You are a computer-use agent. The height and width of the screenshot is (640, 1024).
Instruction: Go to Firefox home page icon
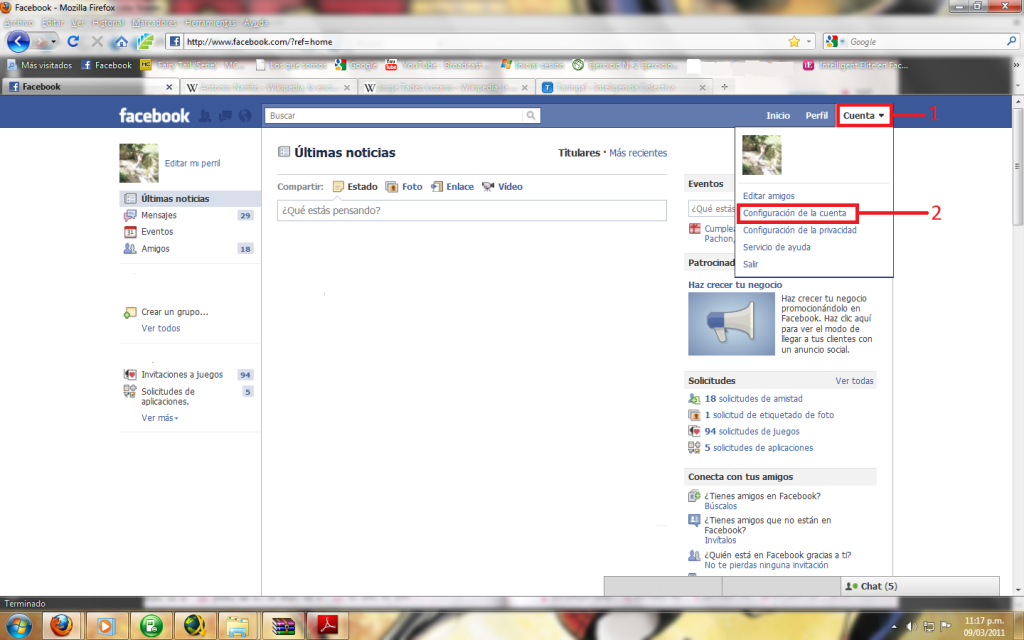[121, 42]
